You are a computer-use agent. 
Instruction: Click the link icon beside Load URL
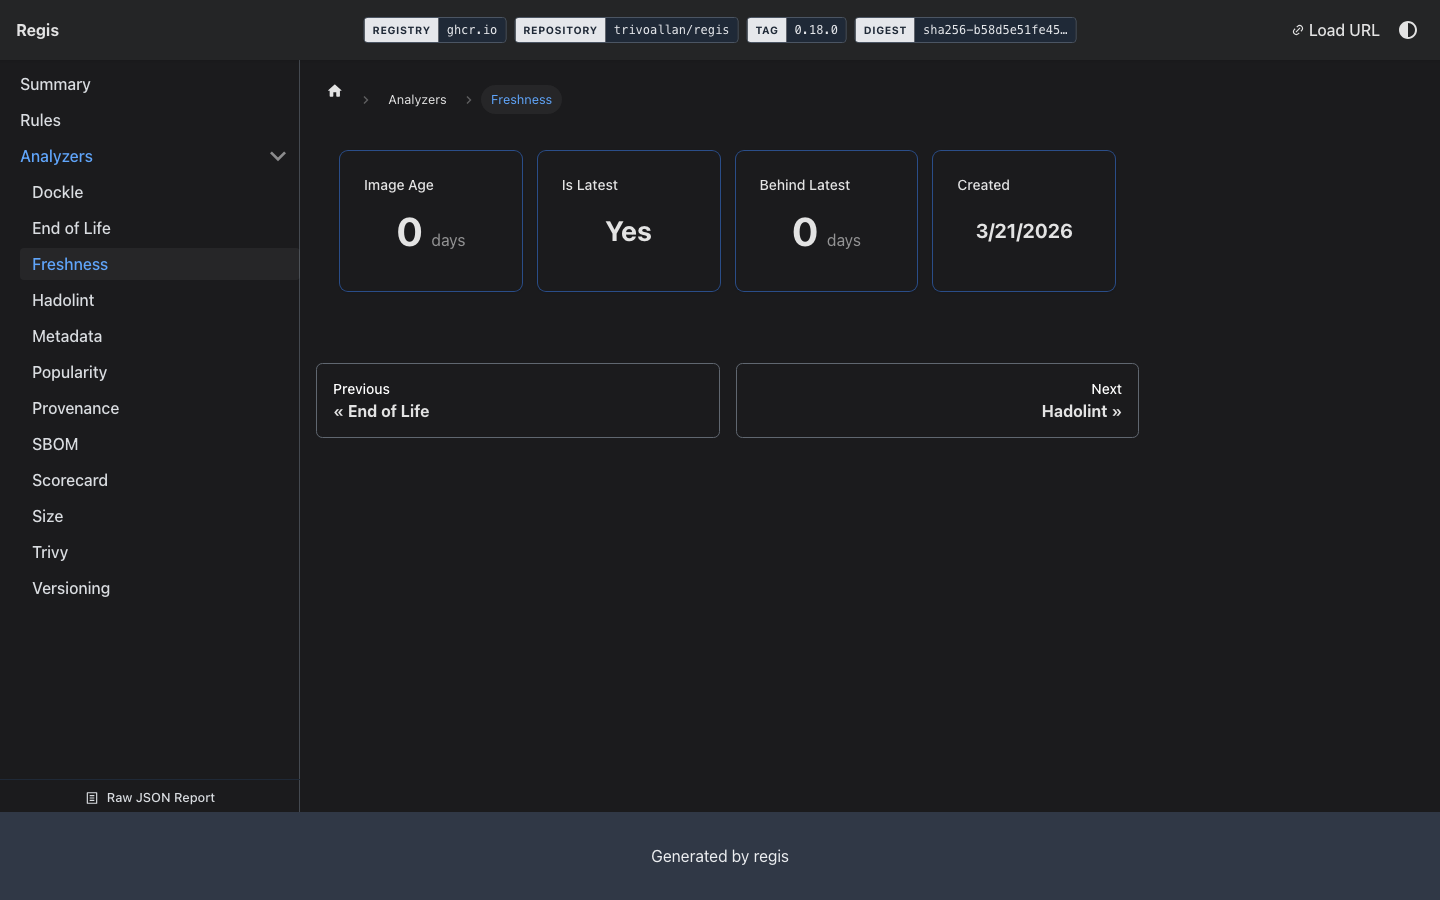pyautogui.click(x=1297, y=30)
